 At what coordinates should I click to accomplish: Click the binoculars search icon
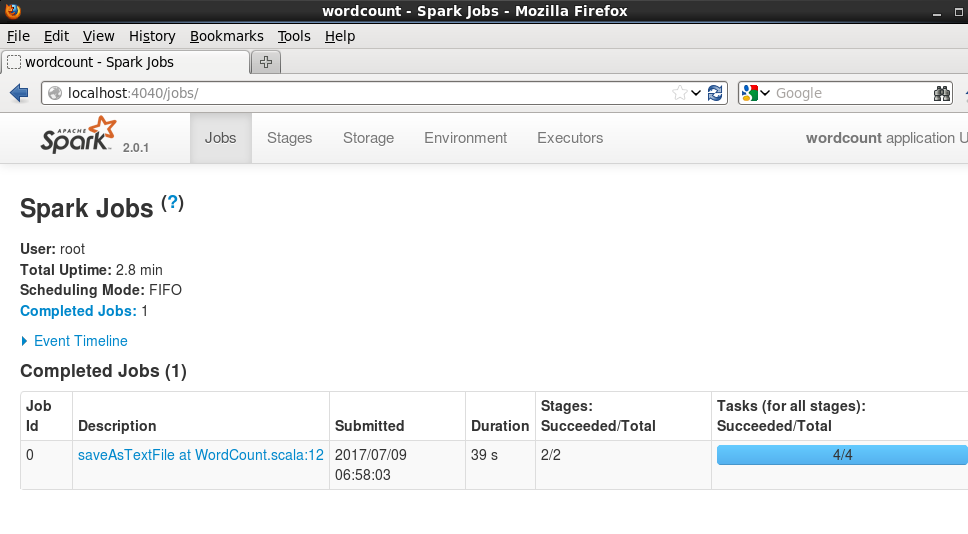[x=942, y=93]
